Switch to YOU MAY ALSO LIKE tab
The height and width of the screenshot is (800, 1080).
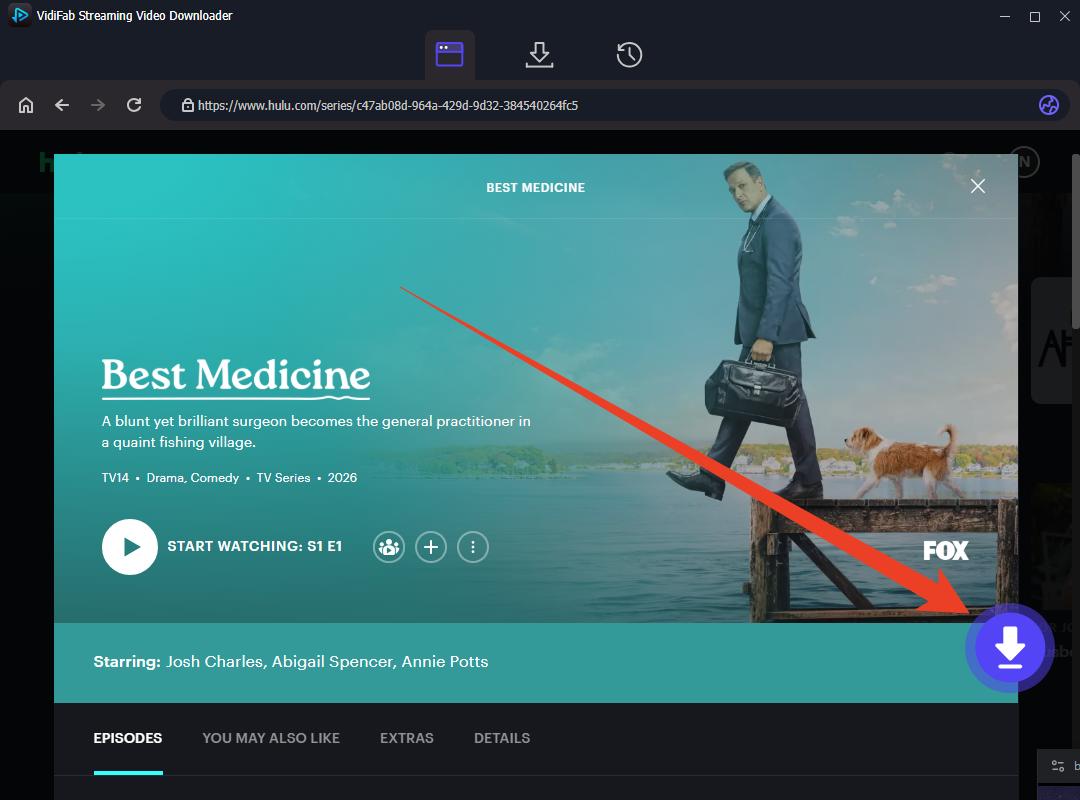pos(271,738)
